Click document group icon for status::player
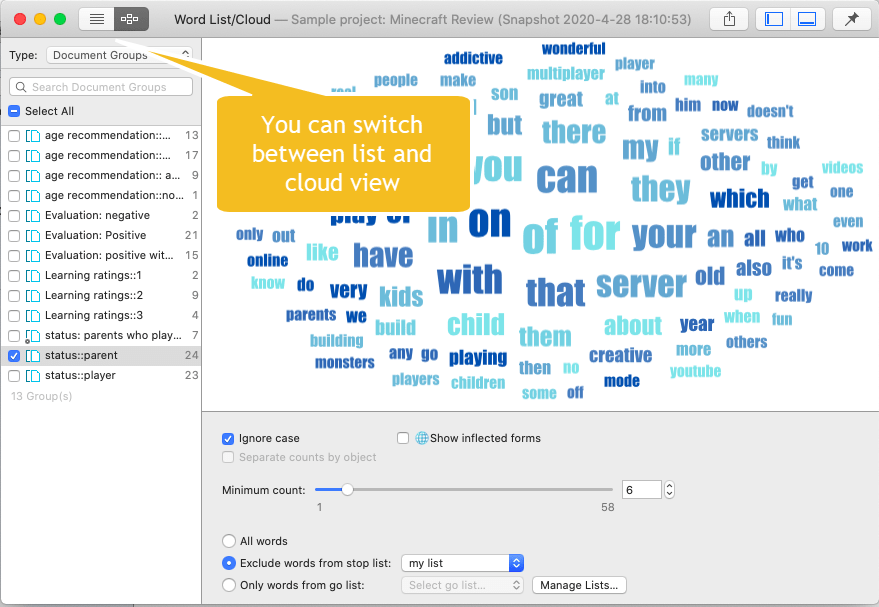The image size is (879, 607). (x=33, y=376)
